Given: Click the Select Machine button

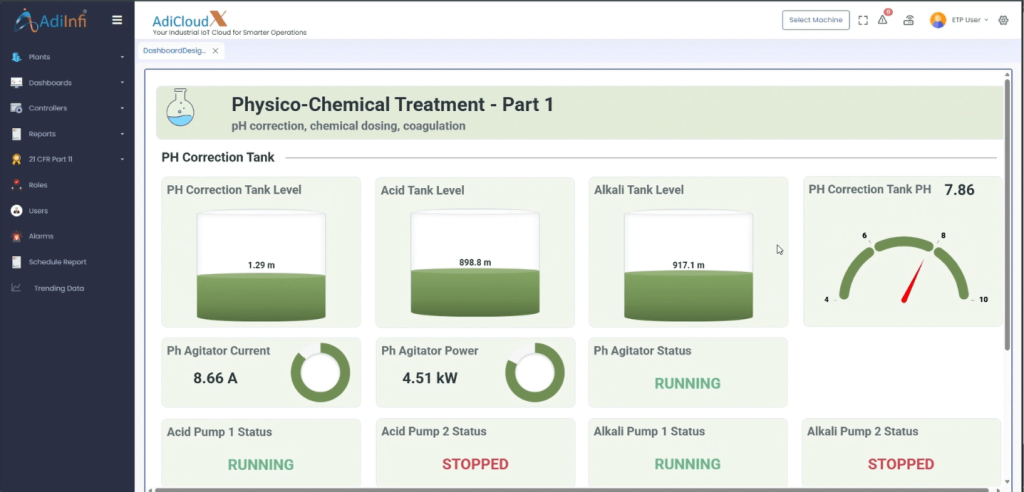Looking at the screenshot, I should pyautogui.click(x=816, y=20).
